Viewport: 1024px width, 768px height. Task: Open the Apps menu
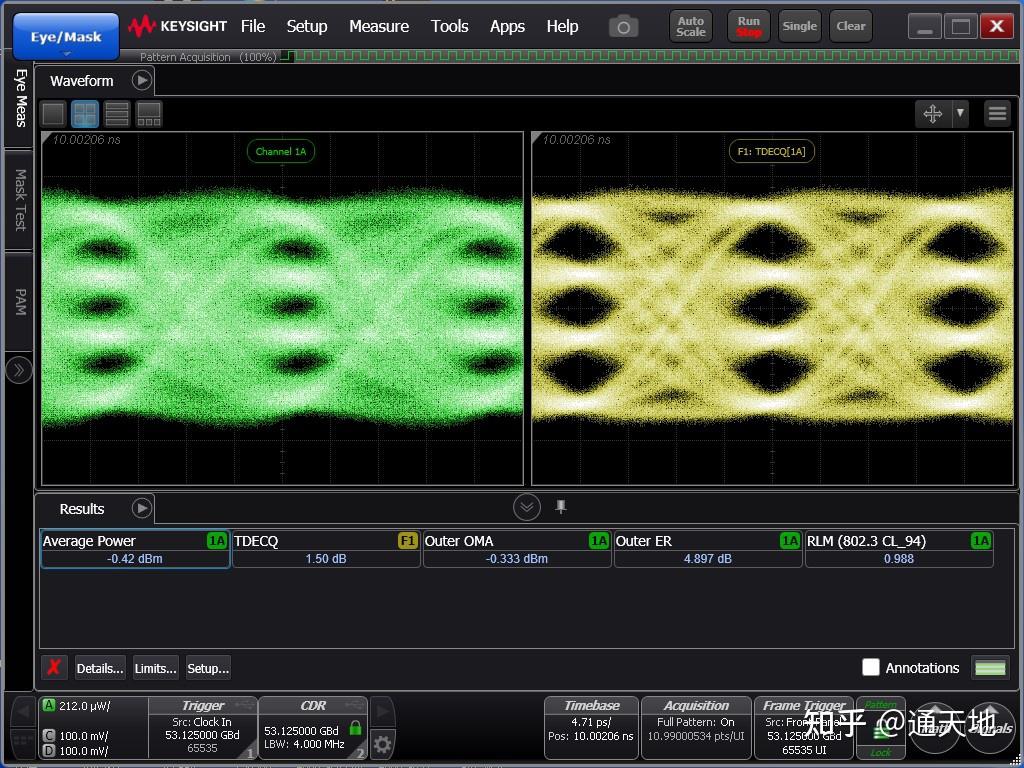point(507,26)
